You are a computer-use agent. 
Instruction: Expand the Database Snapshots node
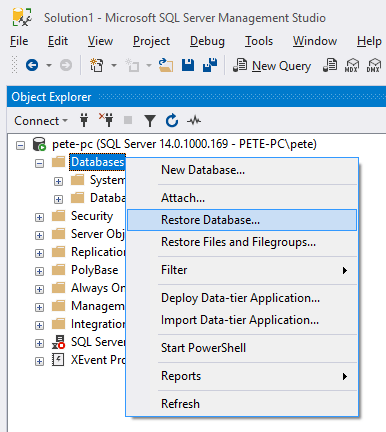pyautogui.click(x=58, y=199)
